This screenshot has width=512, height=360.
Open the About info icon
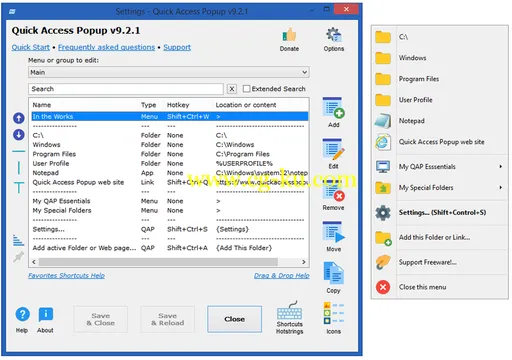coord(46,314)
